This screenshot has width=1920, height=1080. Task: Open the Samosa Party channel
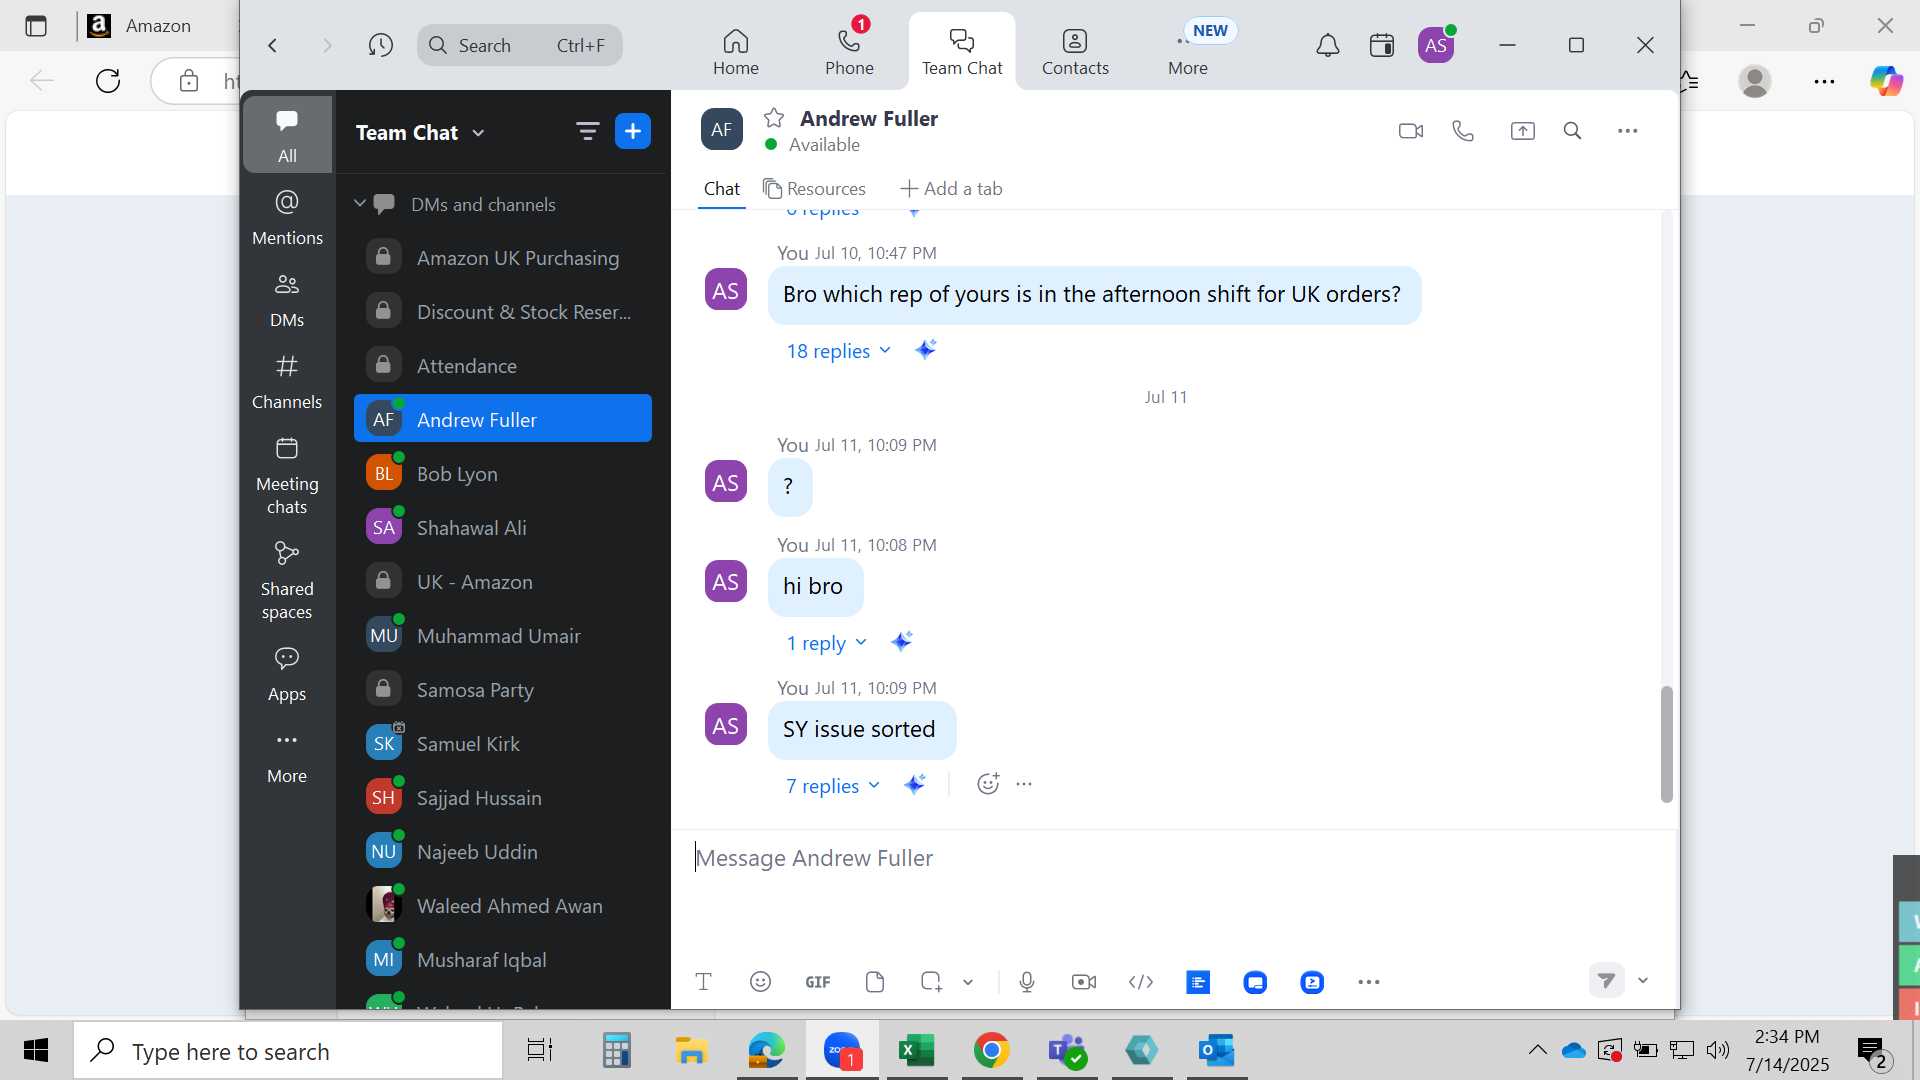pyautogui.click(x=503, y=689)
